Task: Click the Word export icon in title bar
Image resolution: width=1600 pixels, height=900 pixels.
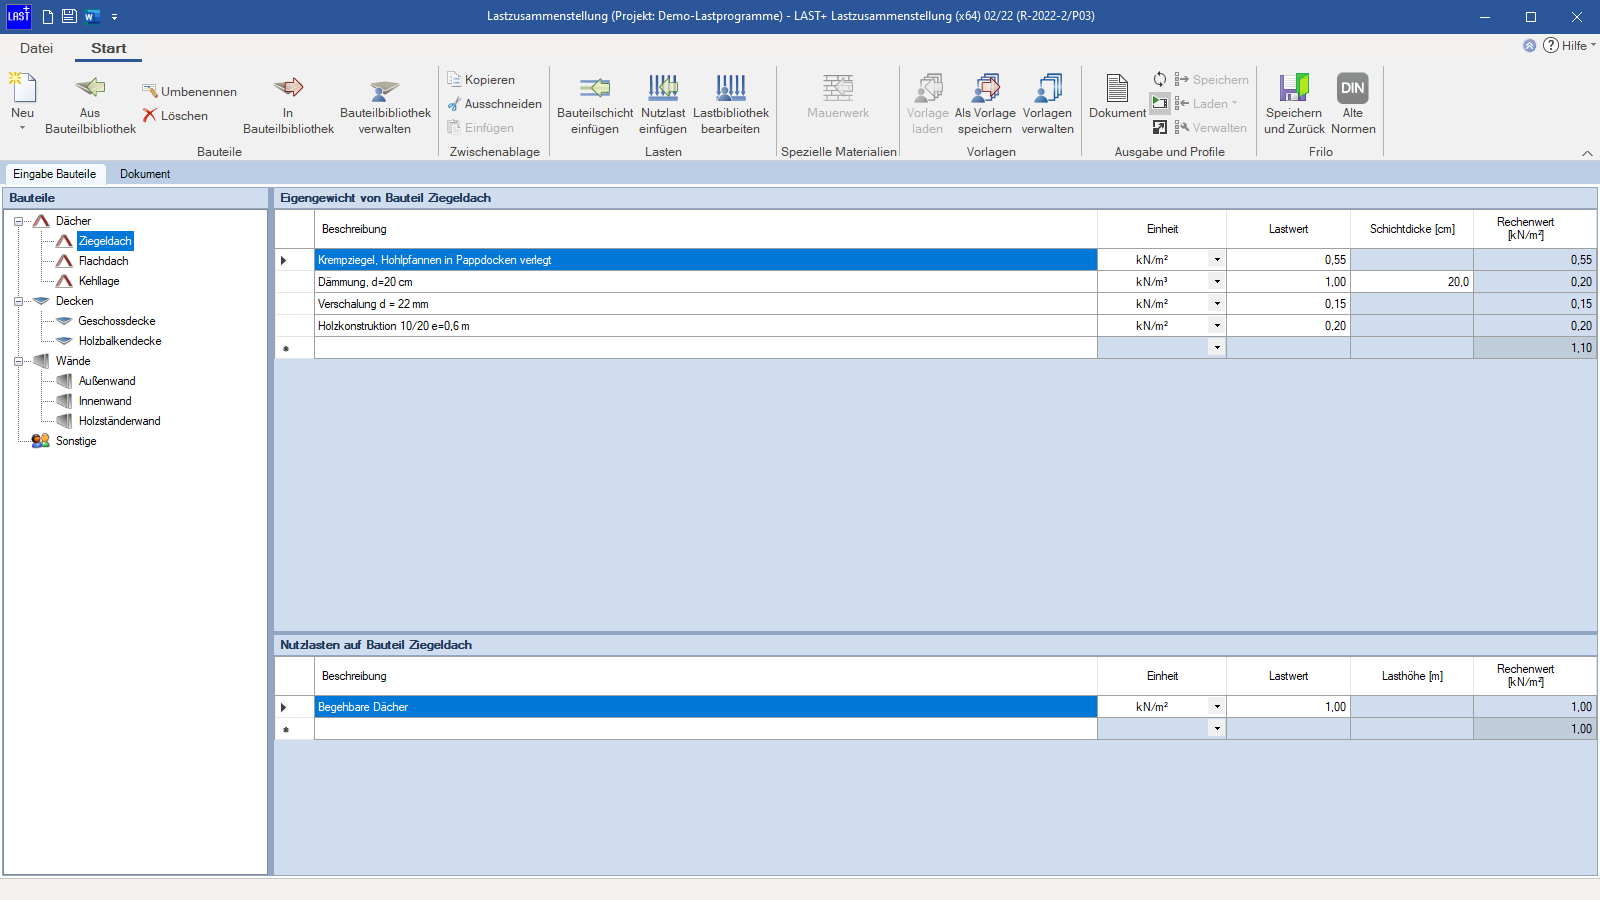Action: coord(92,16)
